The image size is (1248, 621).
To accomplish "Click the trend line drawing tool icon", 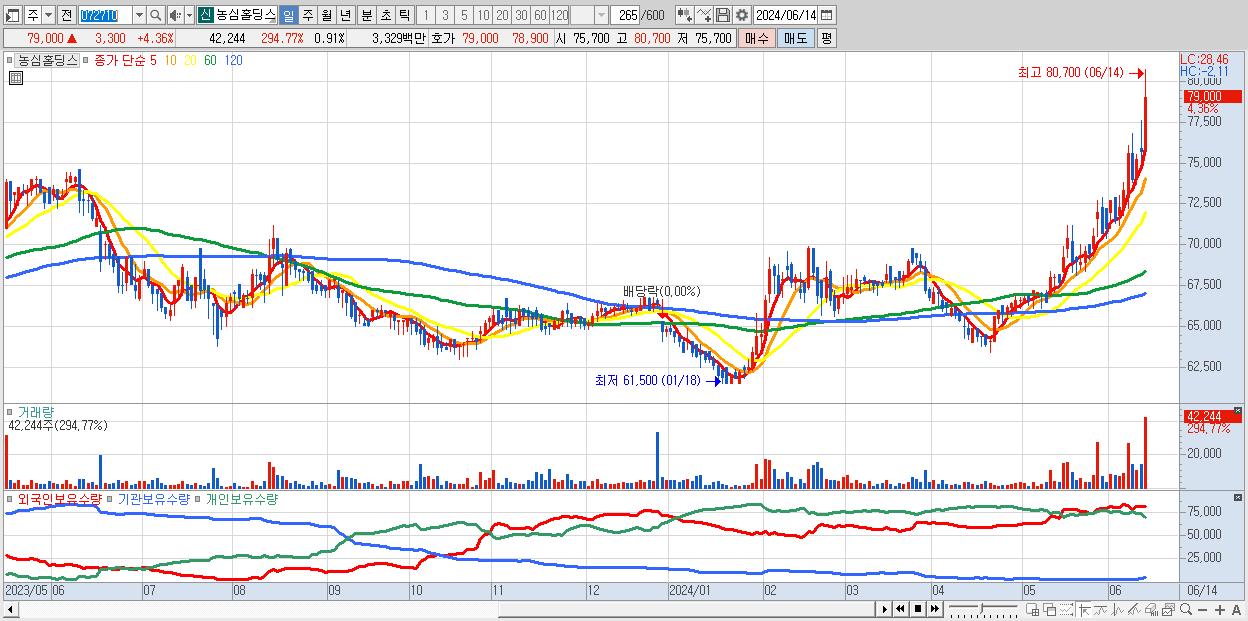I will pos(1101,610).
